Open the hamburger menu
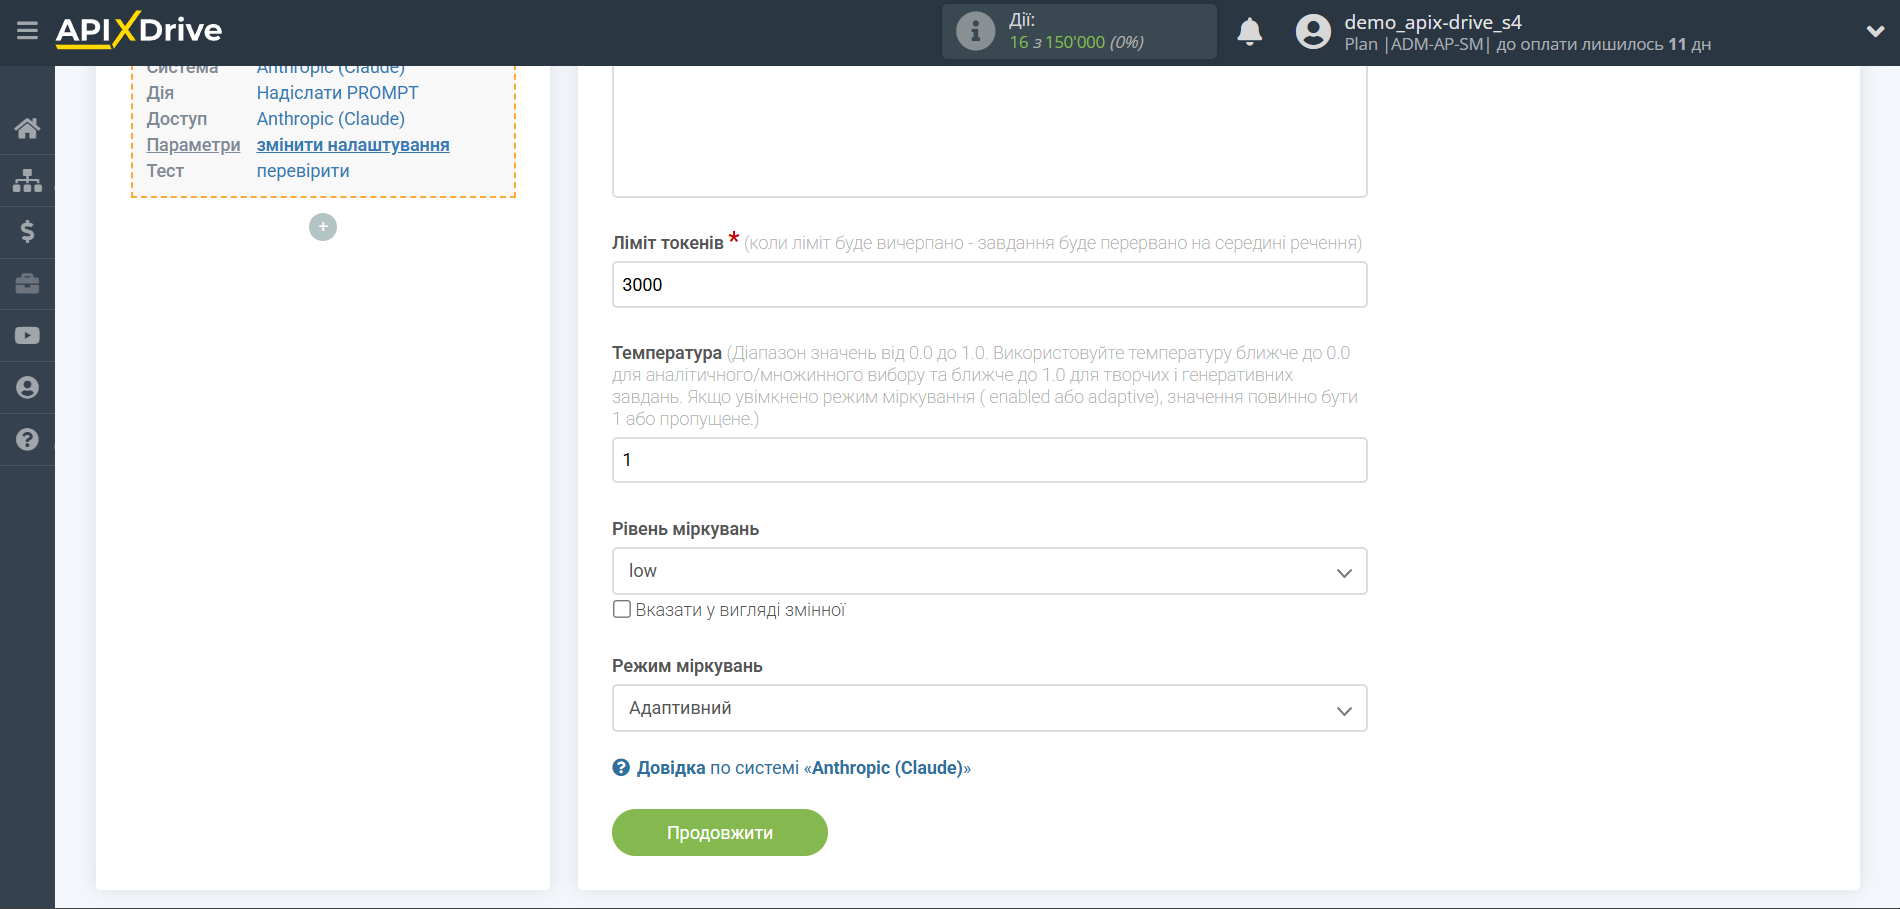 [27, 31]
